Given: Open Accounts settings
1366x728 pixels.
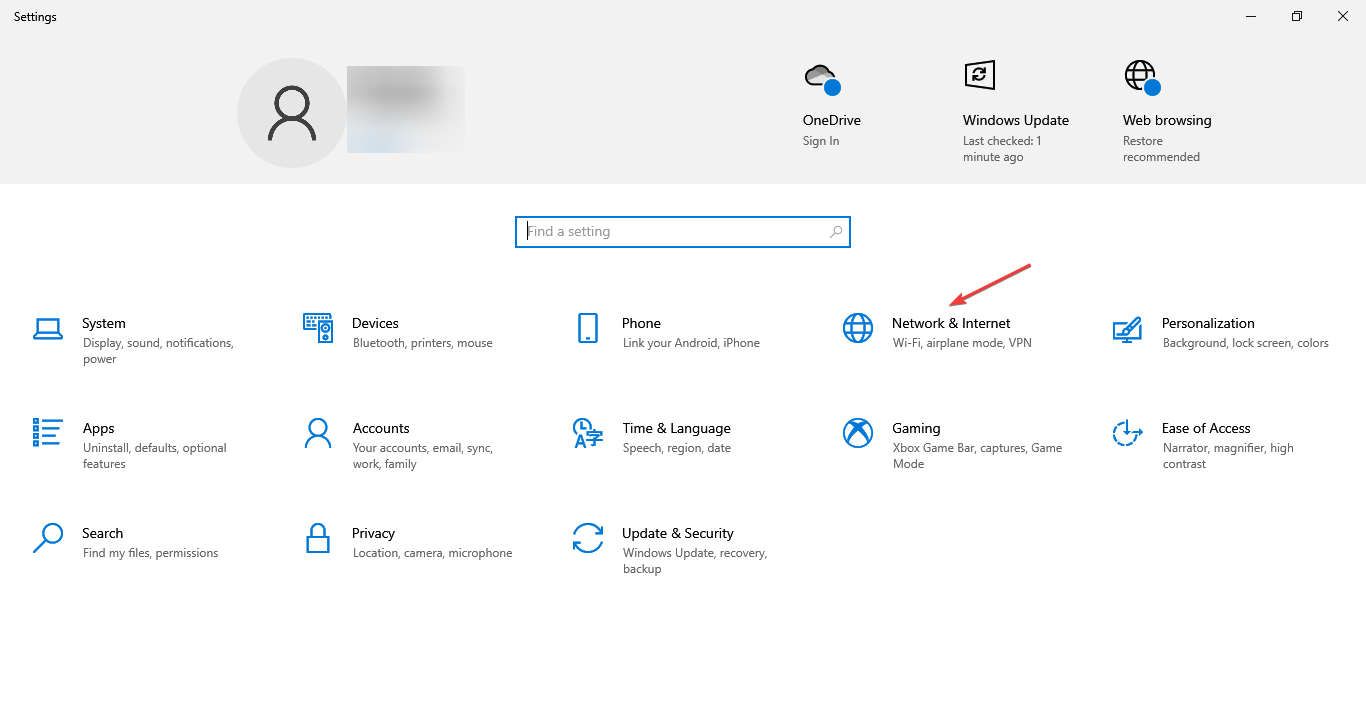Looking at the screenshot, I should click(x=381, y=428).
